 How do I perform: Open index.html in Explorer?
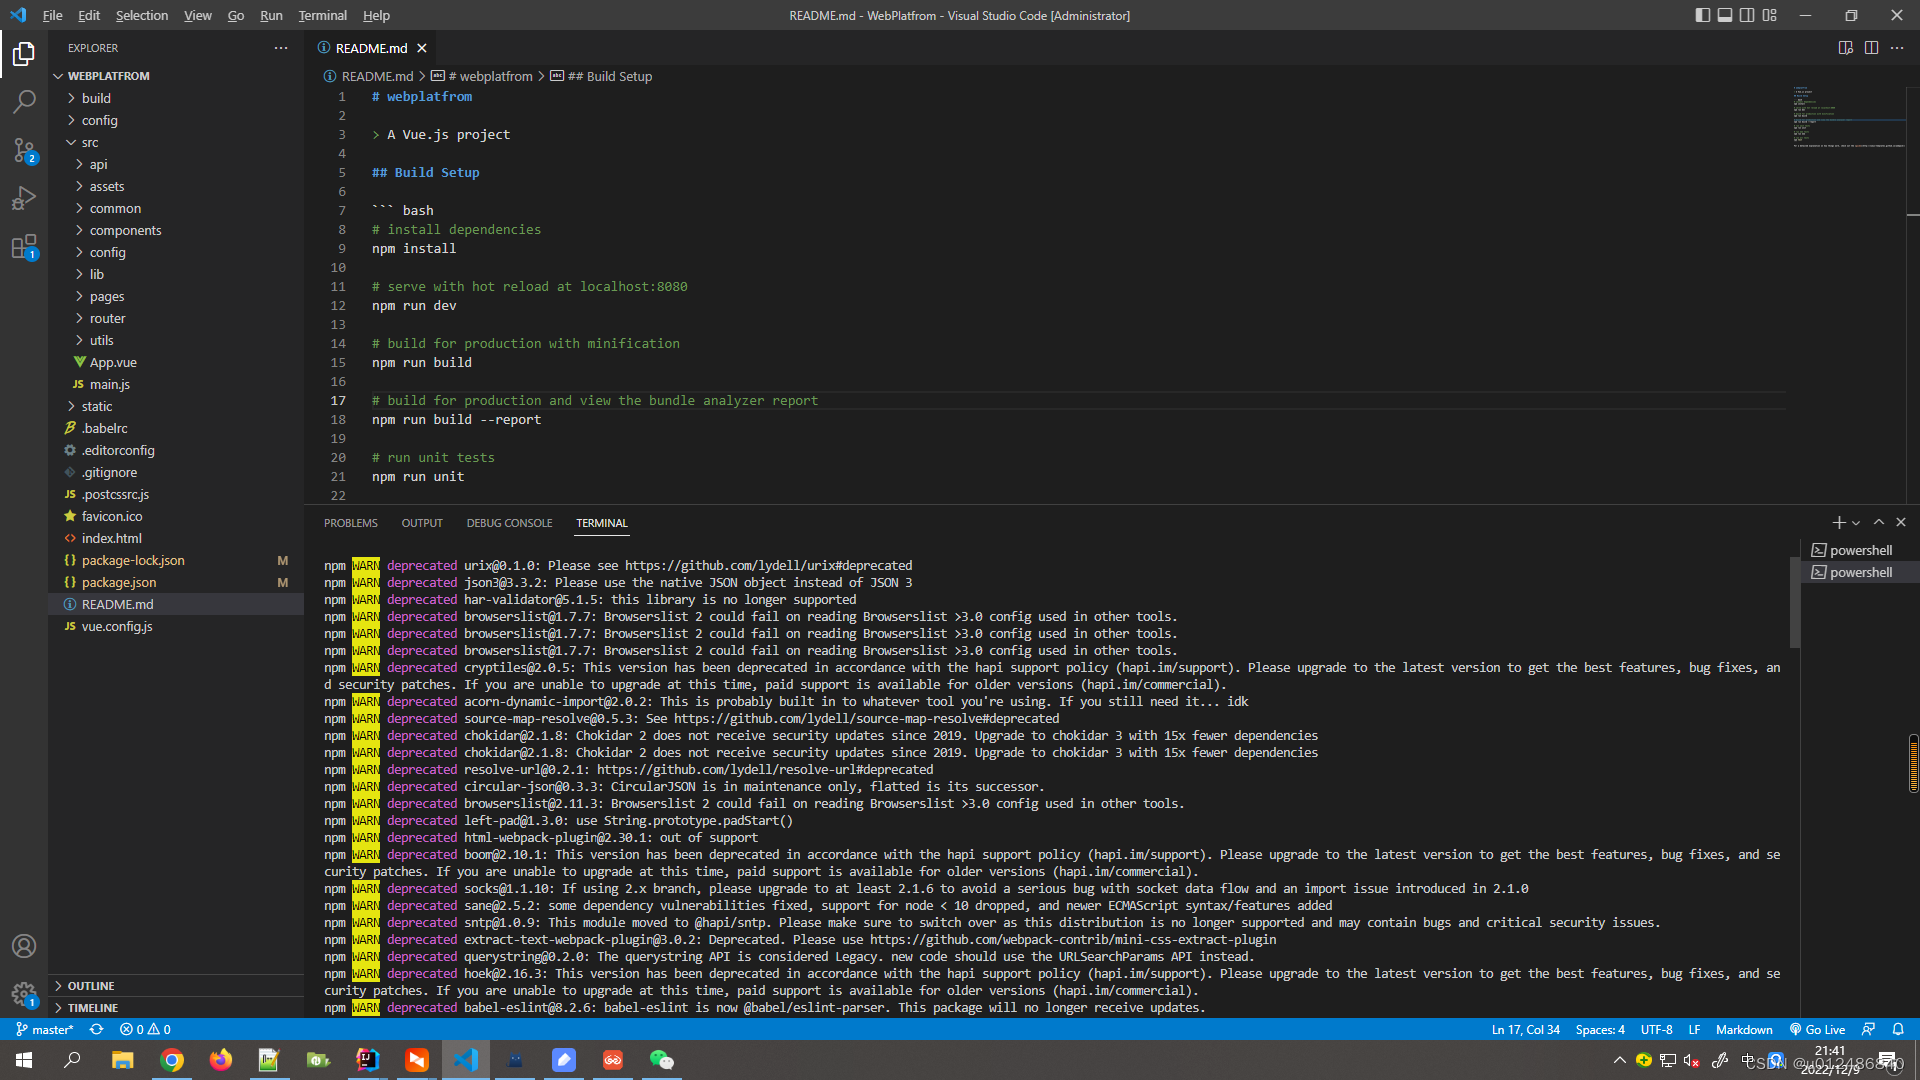click(x=112, y=538)
